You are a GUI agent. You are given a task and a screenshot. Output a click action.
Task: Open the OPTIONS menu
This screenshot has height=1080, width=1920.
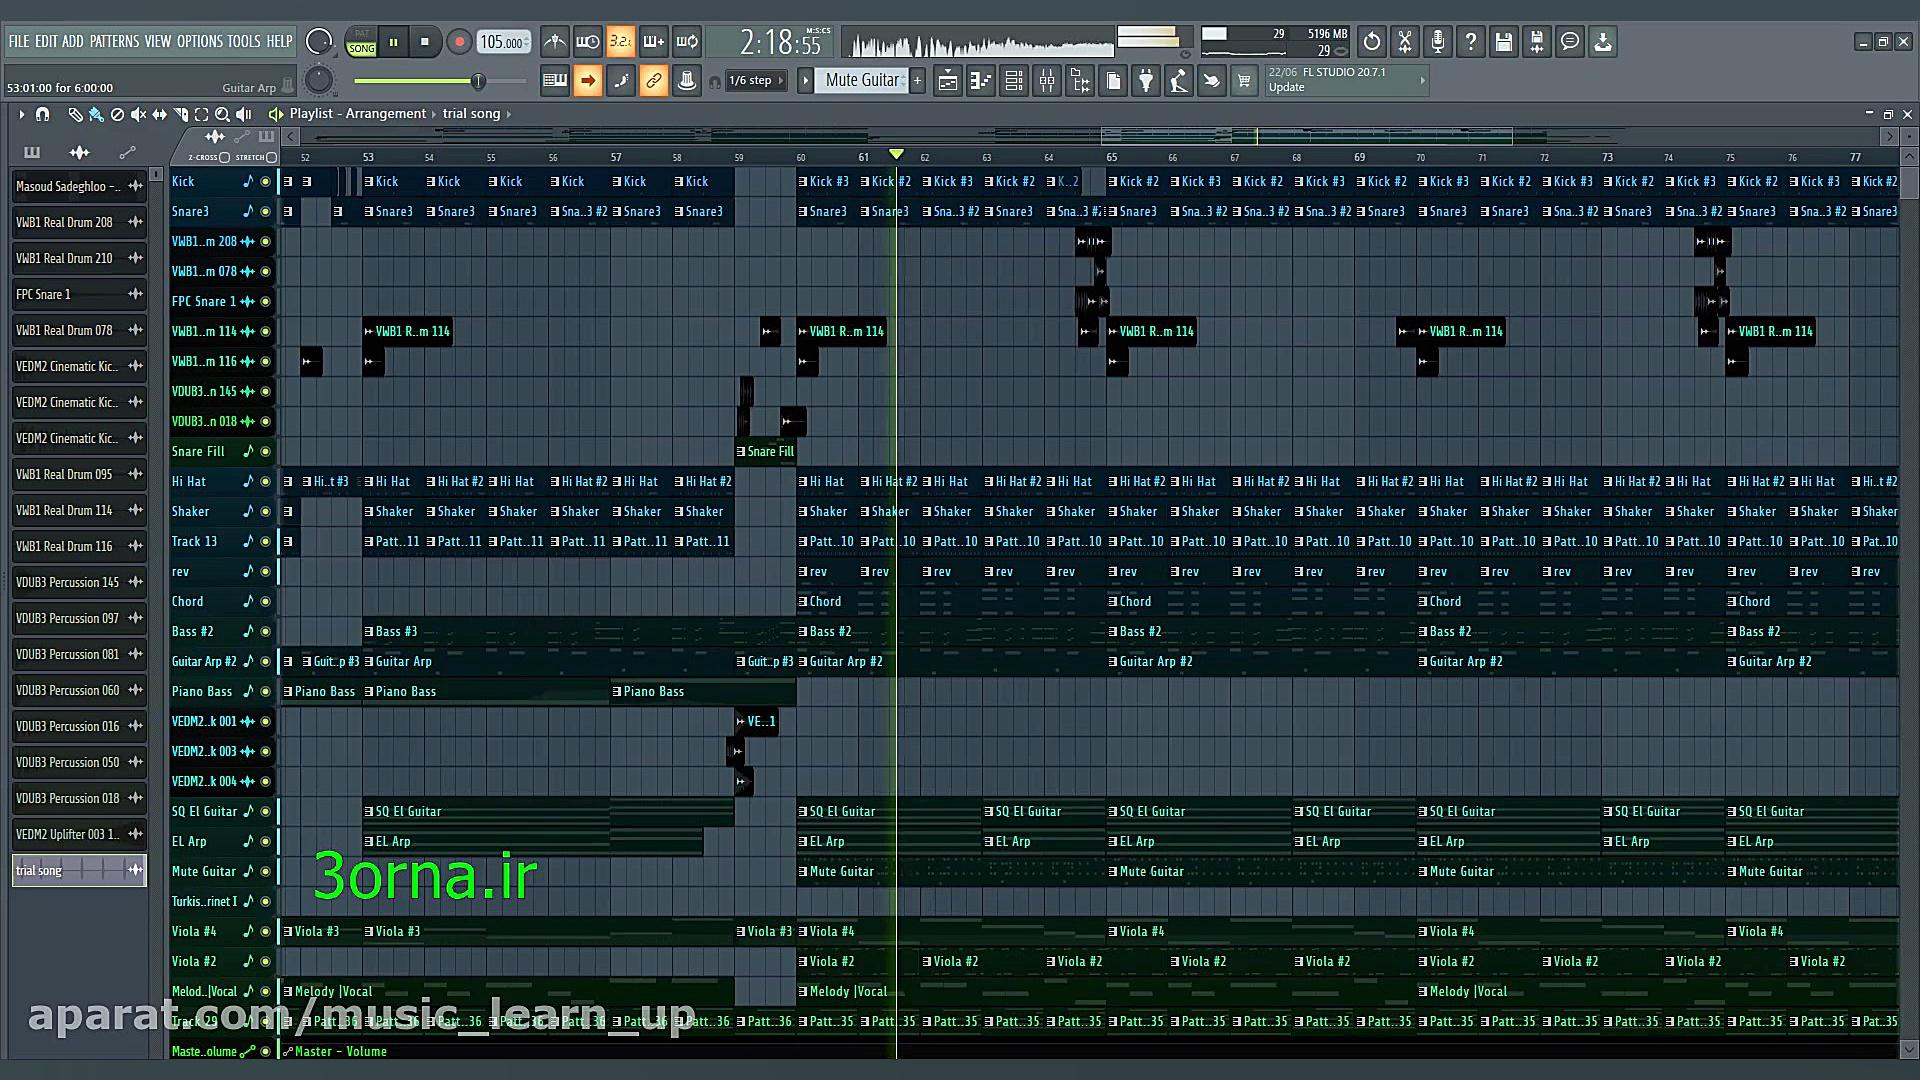(x=199, y=42)
